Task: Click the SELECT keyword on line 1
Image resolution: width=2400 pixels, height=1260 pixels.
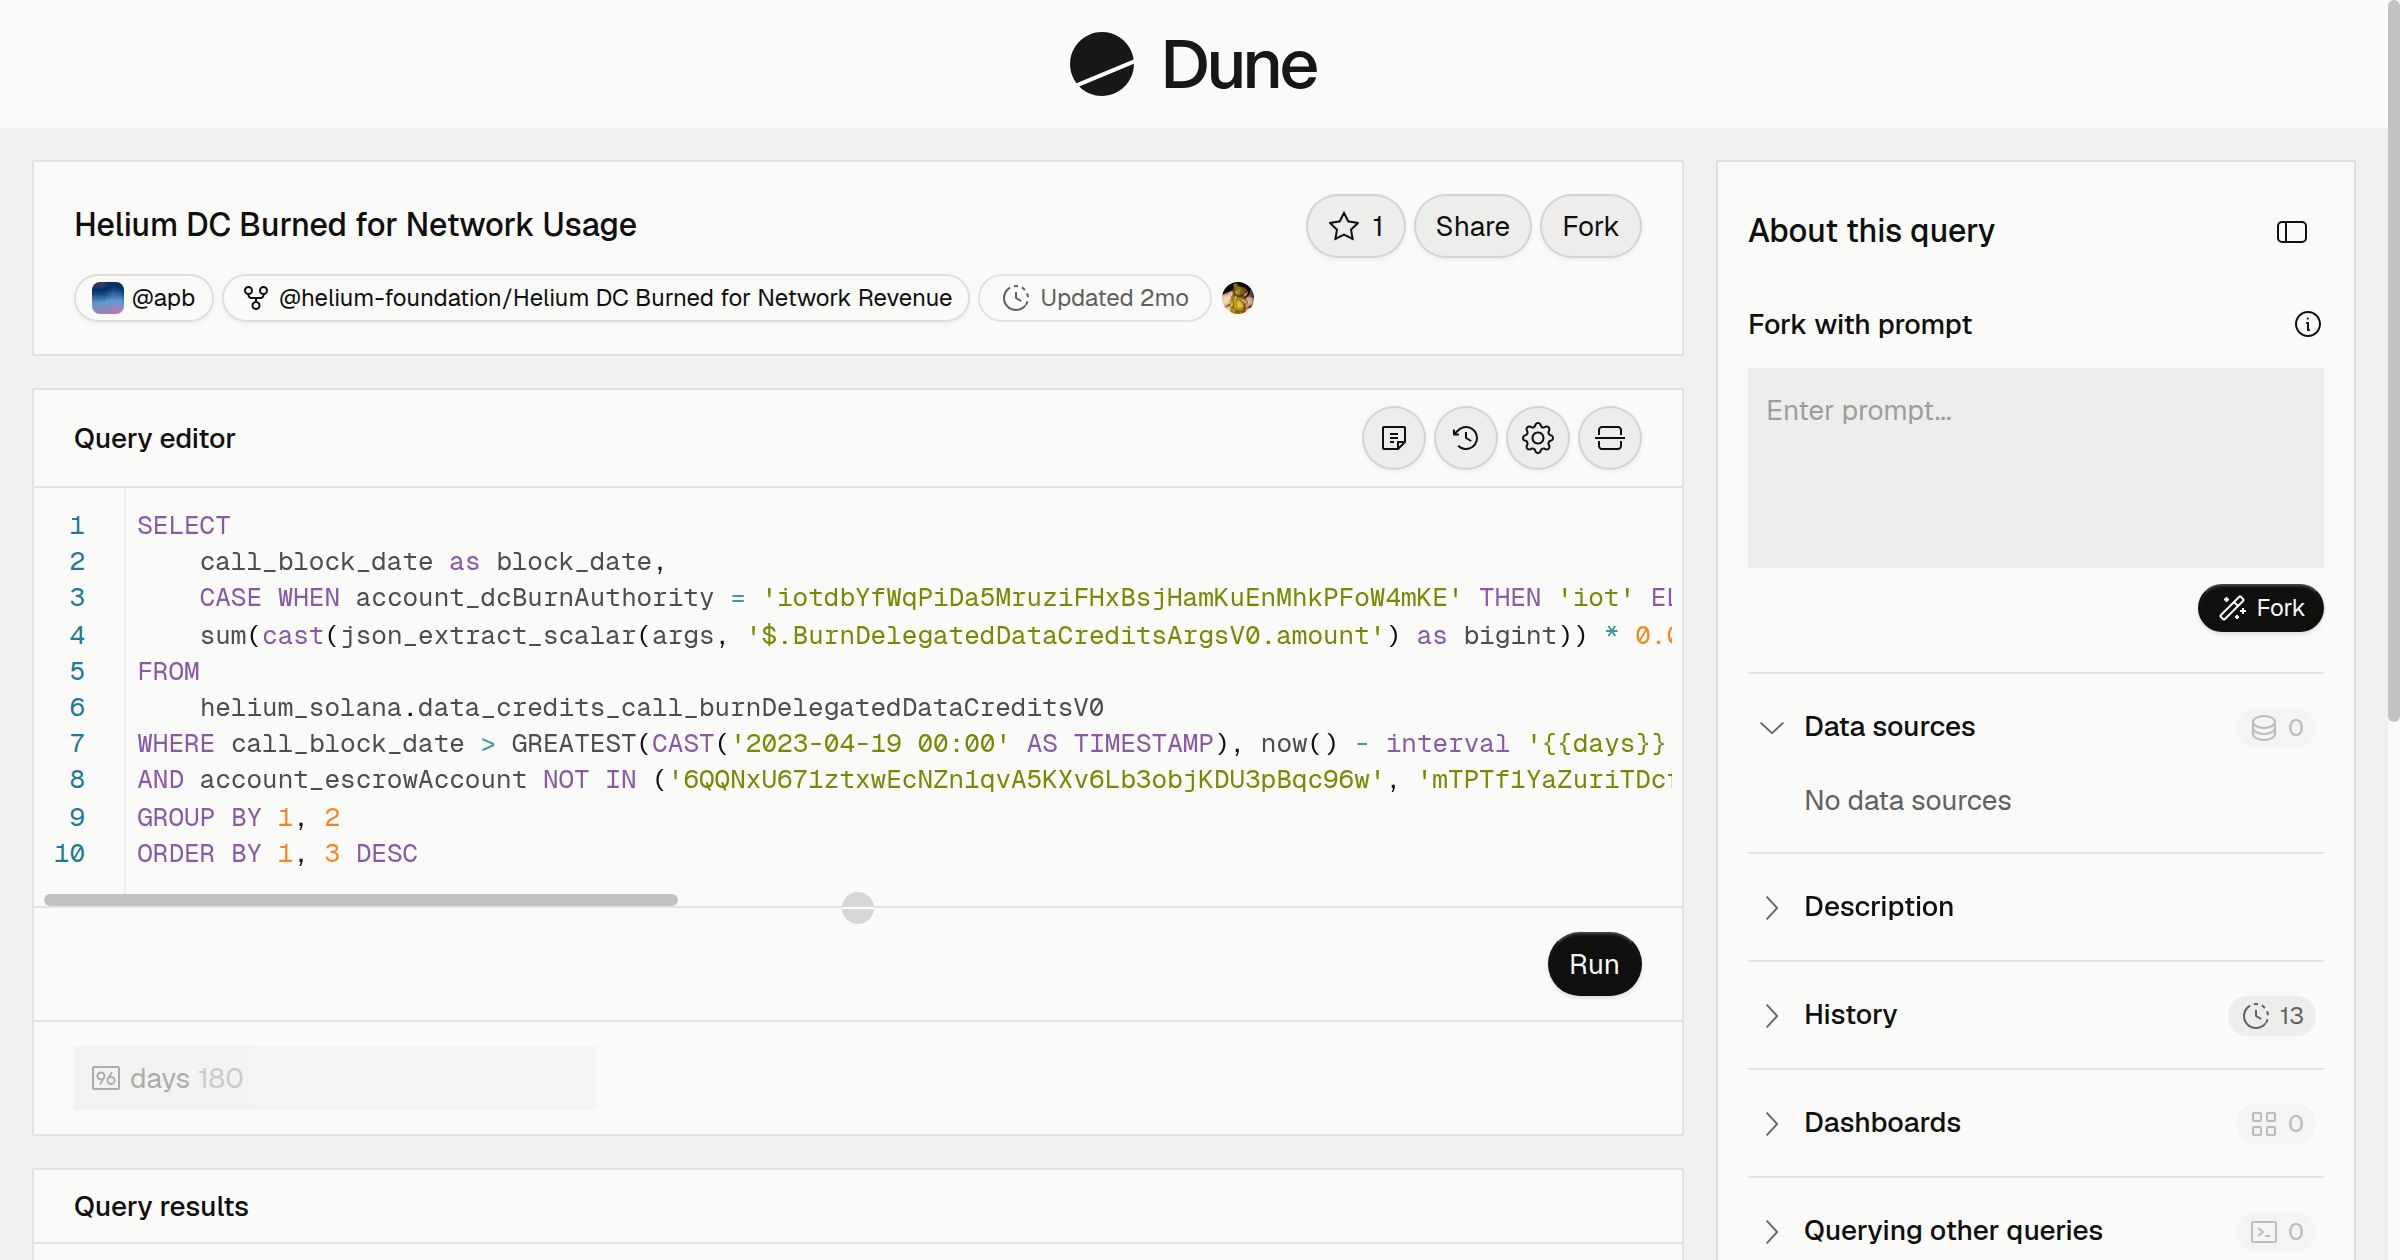Action: [x=184, y=526]
